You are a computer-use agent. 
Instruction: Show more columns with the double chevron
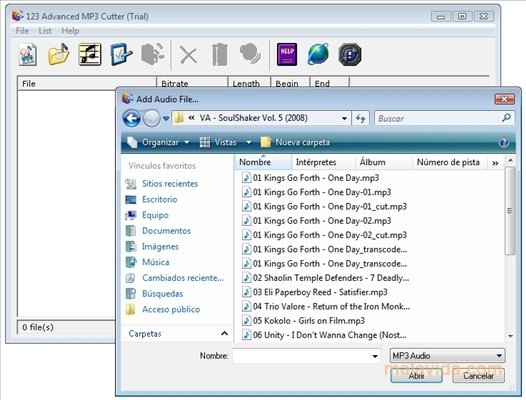pyautogui.click(x=495, y=163)
